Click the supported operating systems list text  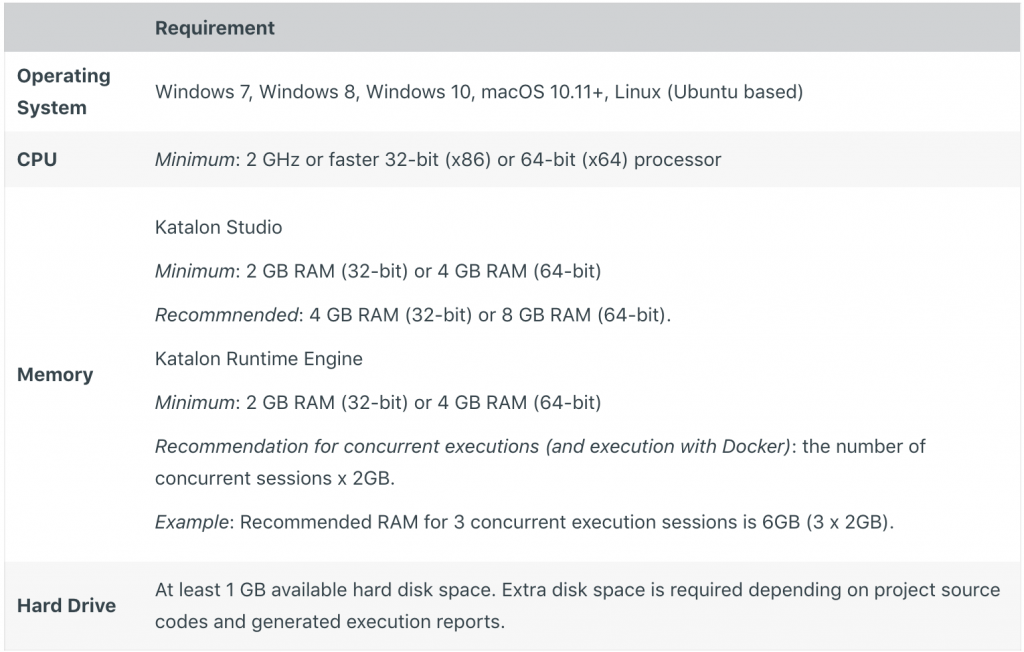coord(479,91)
